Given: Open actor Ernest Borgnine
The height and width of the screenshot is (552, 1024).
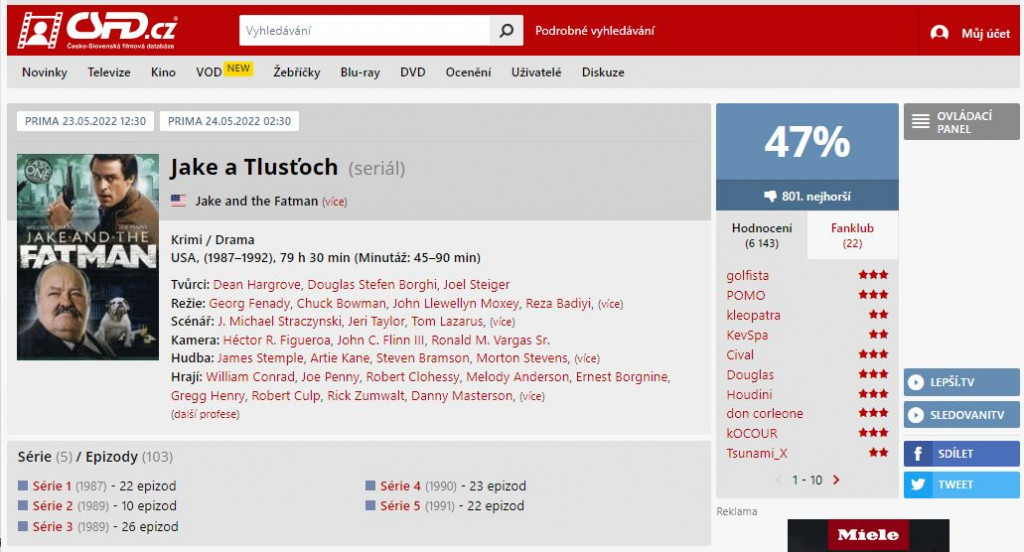Looking at the screenshot, I should point(622,377).
